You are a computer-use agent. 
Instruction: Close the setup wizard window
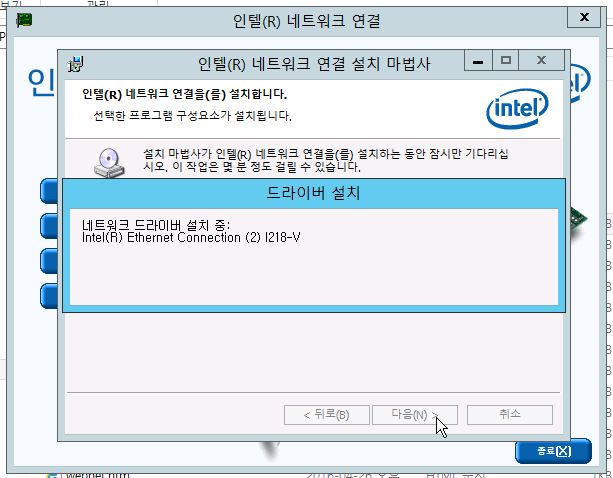541,61
